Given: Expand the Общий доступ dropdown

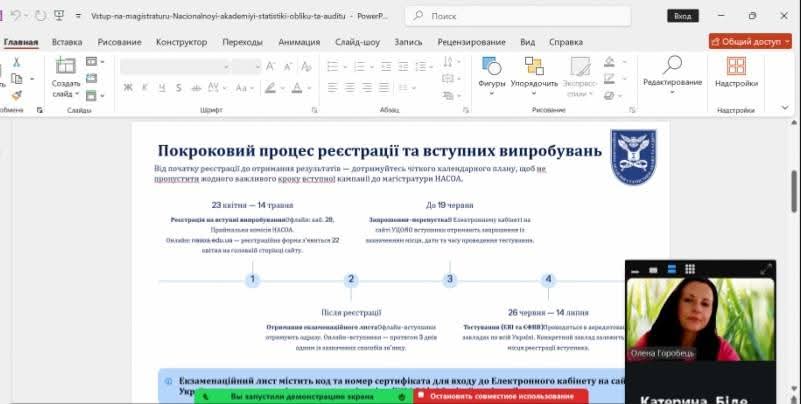Looking at the screenshot, I should coord(785,42).
